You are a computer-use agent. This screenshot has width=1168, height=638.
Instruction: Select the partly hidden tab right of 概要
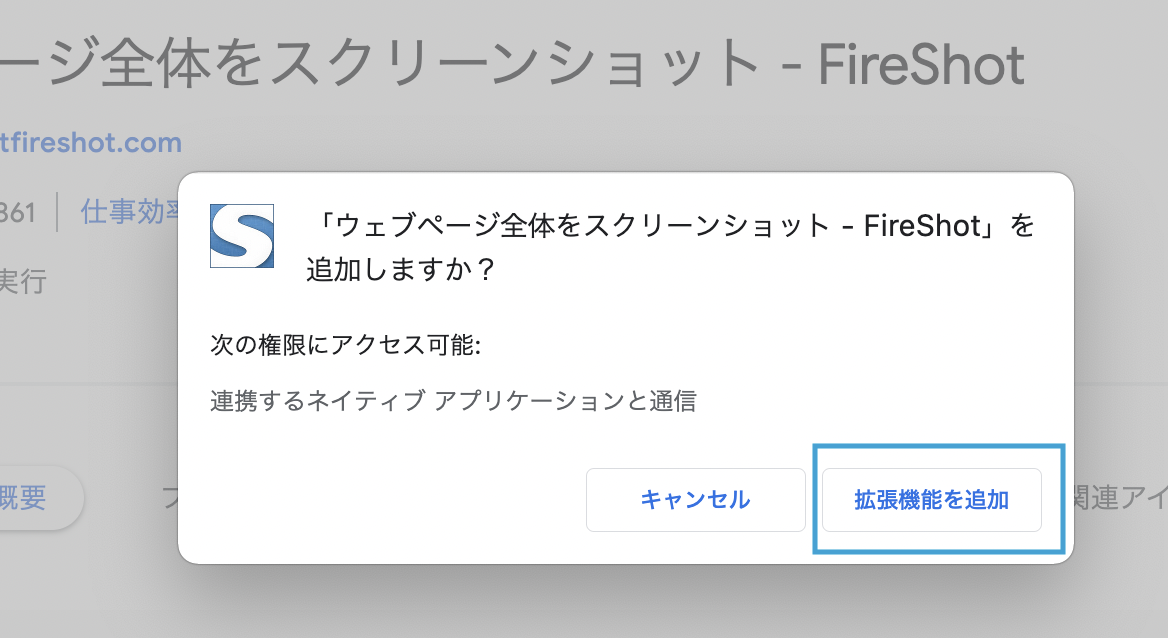[170, 497]
